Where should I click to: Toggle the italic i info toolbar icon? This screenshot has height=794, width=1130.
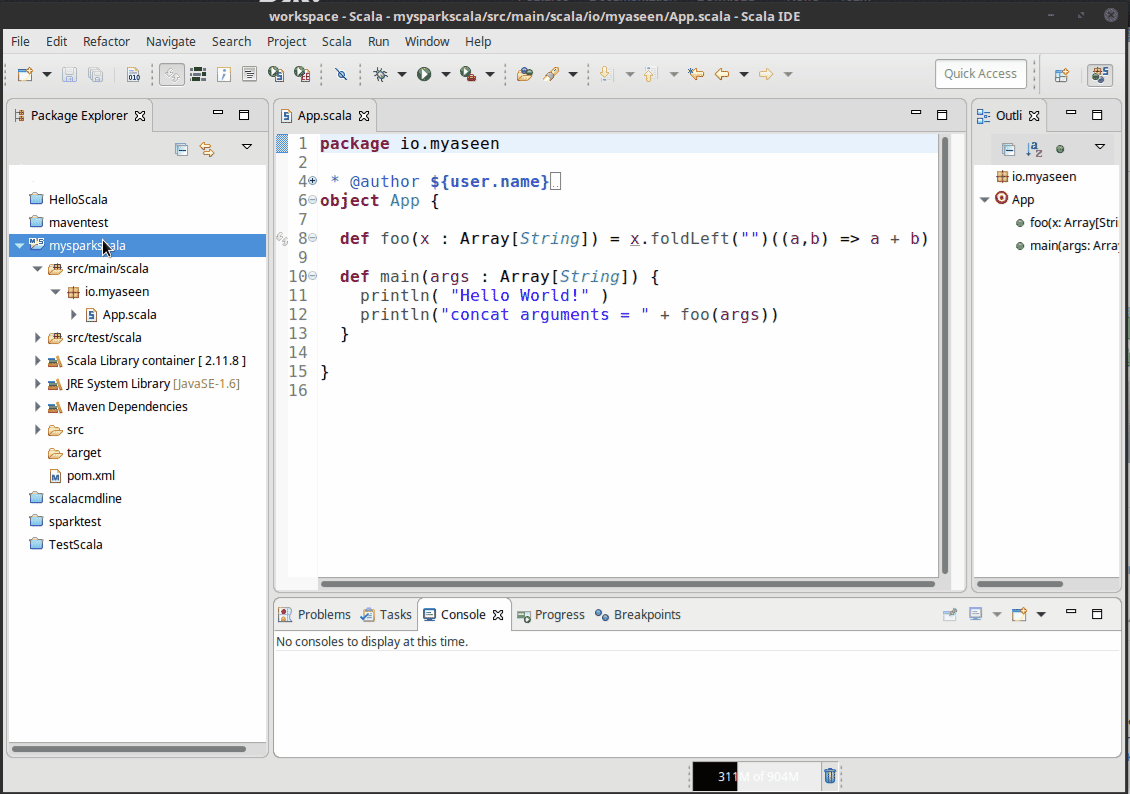tap(223, 74)
